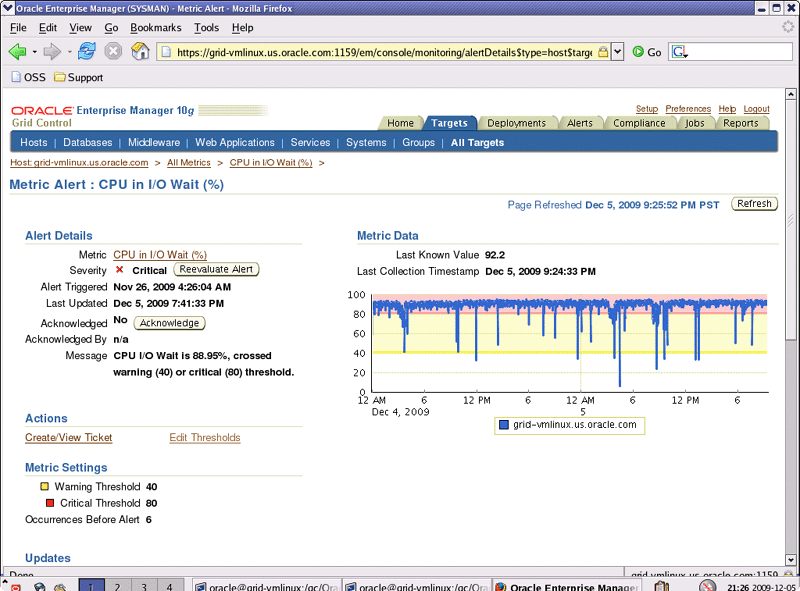Click into the browser URL address field
This screenshot has width=800, height=591.
pyautogui.click(x=384, y=52)
